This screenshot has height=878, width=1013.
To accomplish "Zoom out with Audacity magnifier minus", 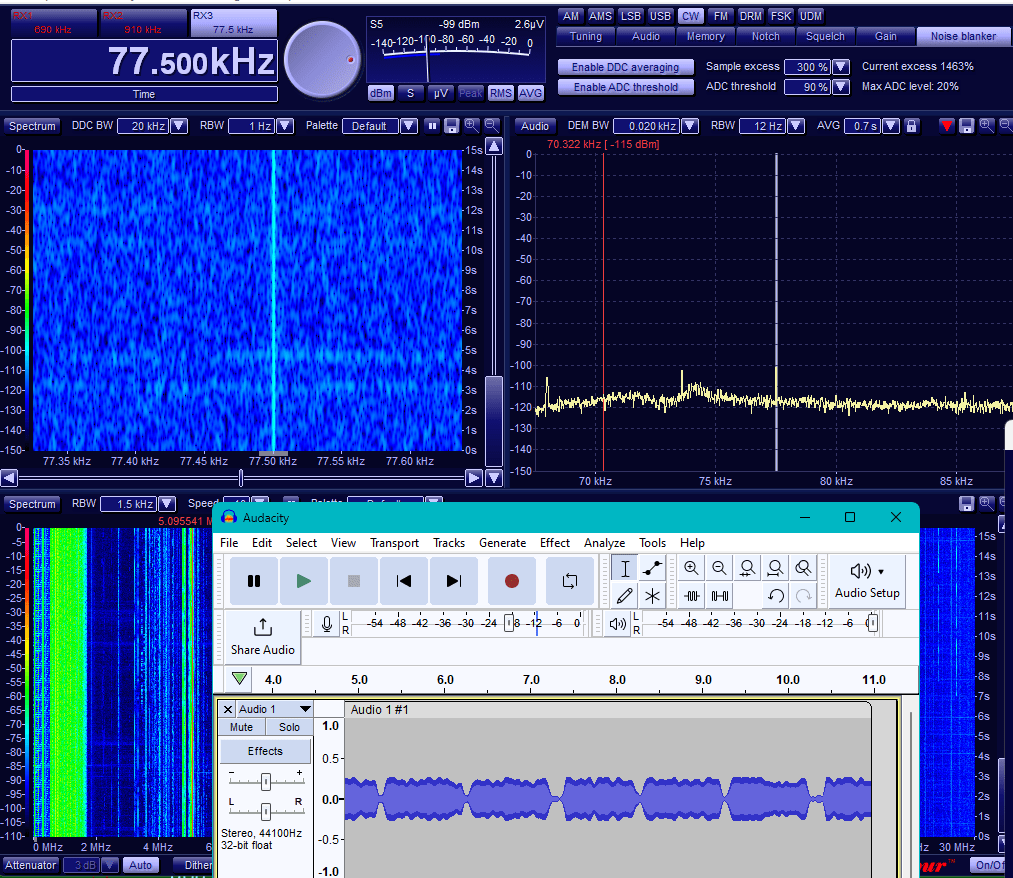I will coord(719,569).
